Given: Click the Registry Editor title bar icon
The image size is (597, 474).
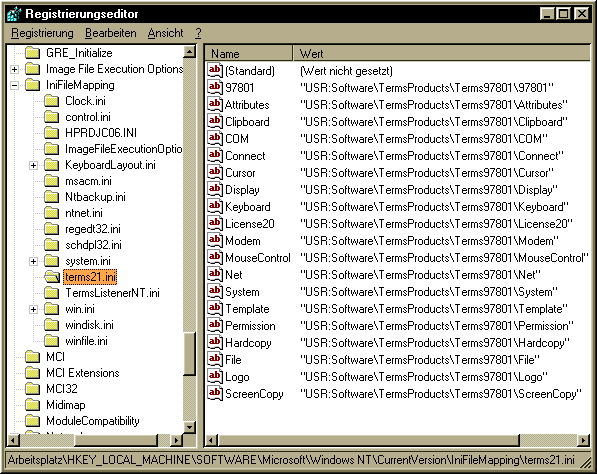Looking at the screenshot, I should [14, 14].
